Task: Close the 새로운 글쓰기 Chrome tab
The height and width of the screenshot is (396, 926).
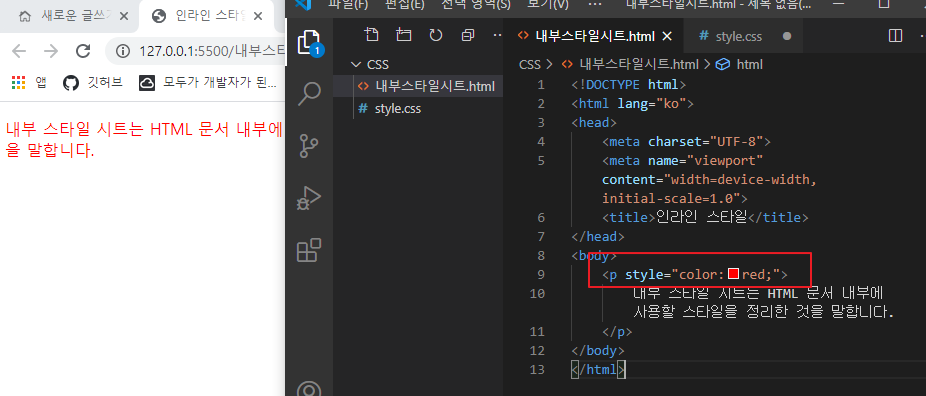Action: [x=123, y=17]
